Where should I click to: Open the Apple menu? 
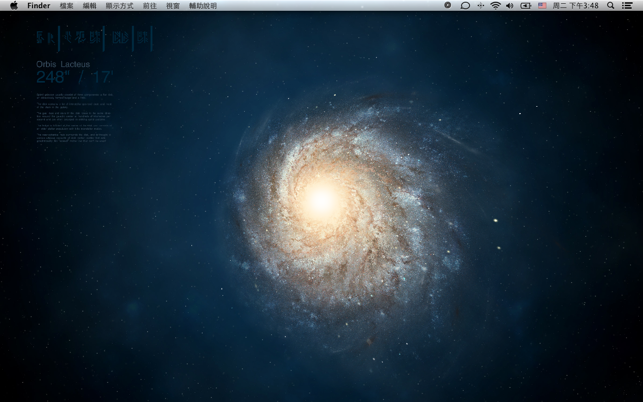pos(14,5)
